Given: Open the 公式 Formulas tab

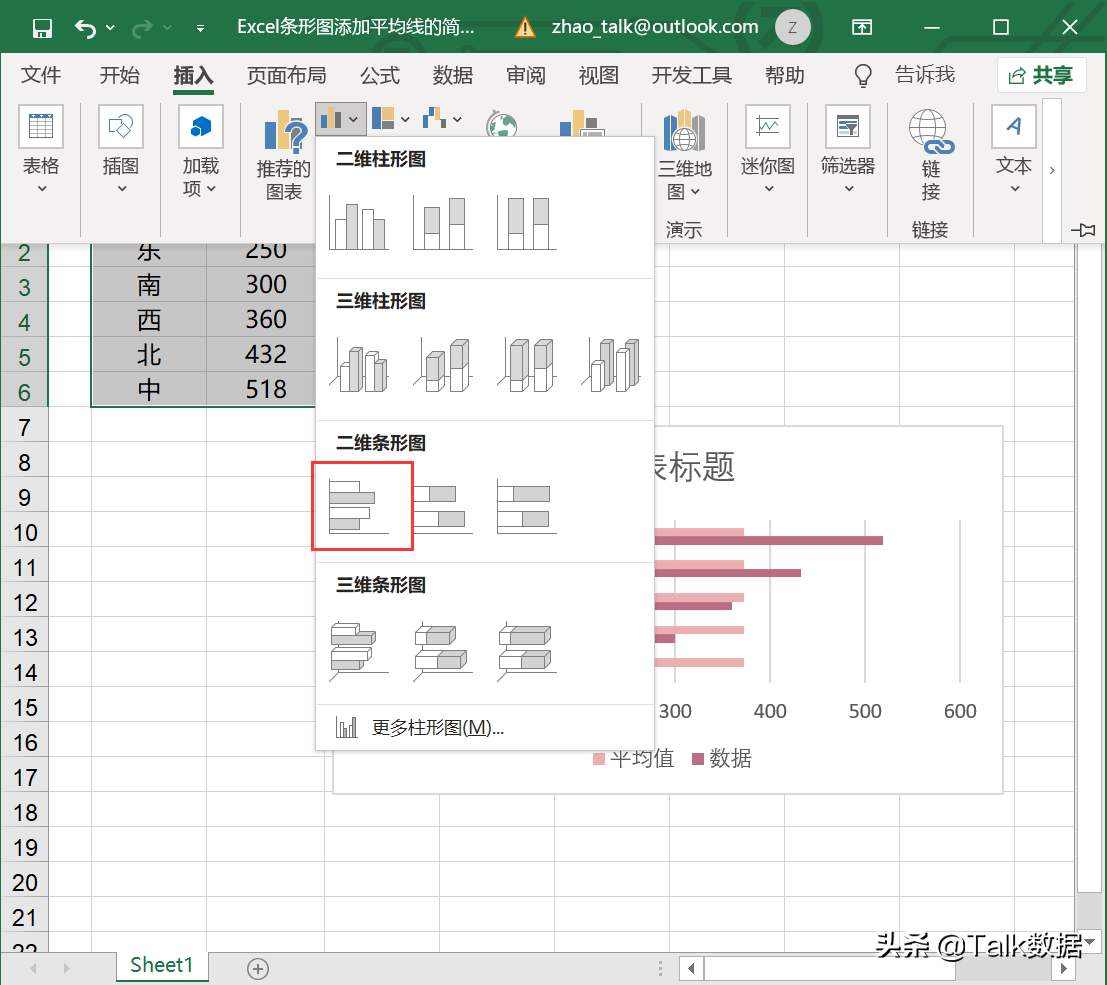Looking at the screenshot, I should [x=380, y=75].
